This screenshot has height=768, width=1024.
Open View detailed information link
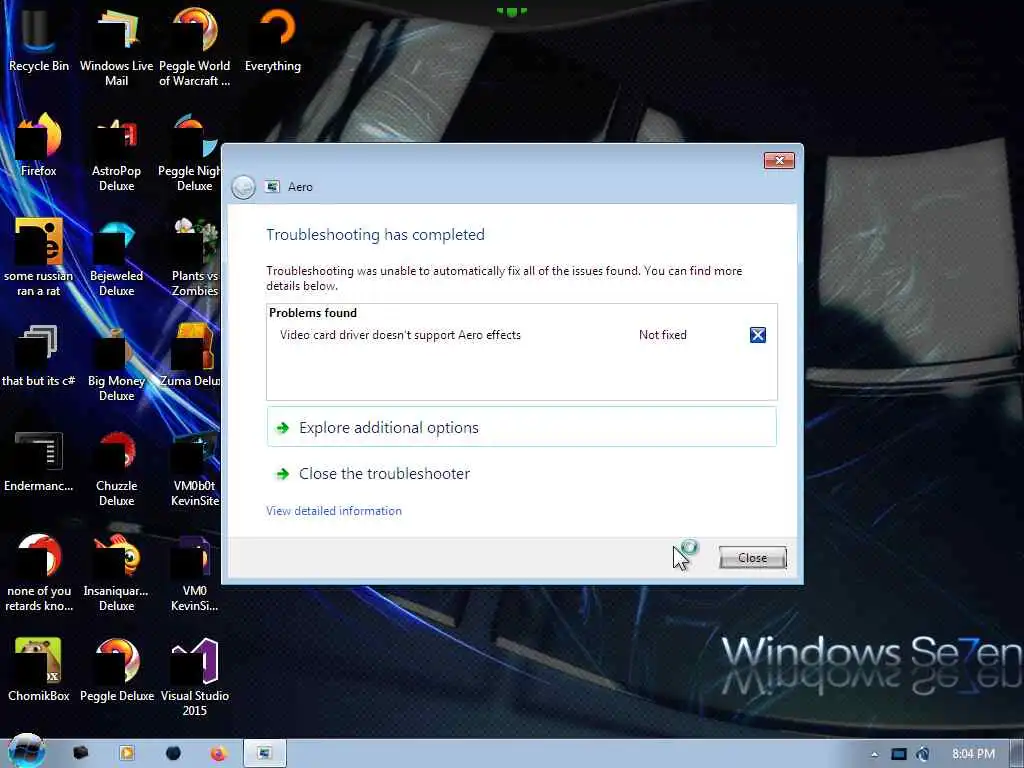point(334,511)
